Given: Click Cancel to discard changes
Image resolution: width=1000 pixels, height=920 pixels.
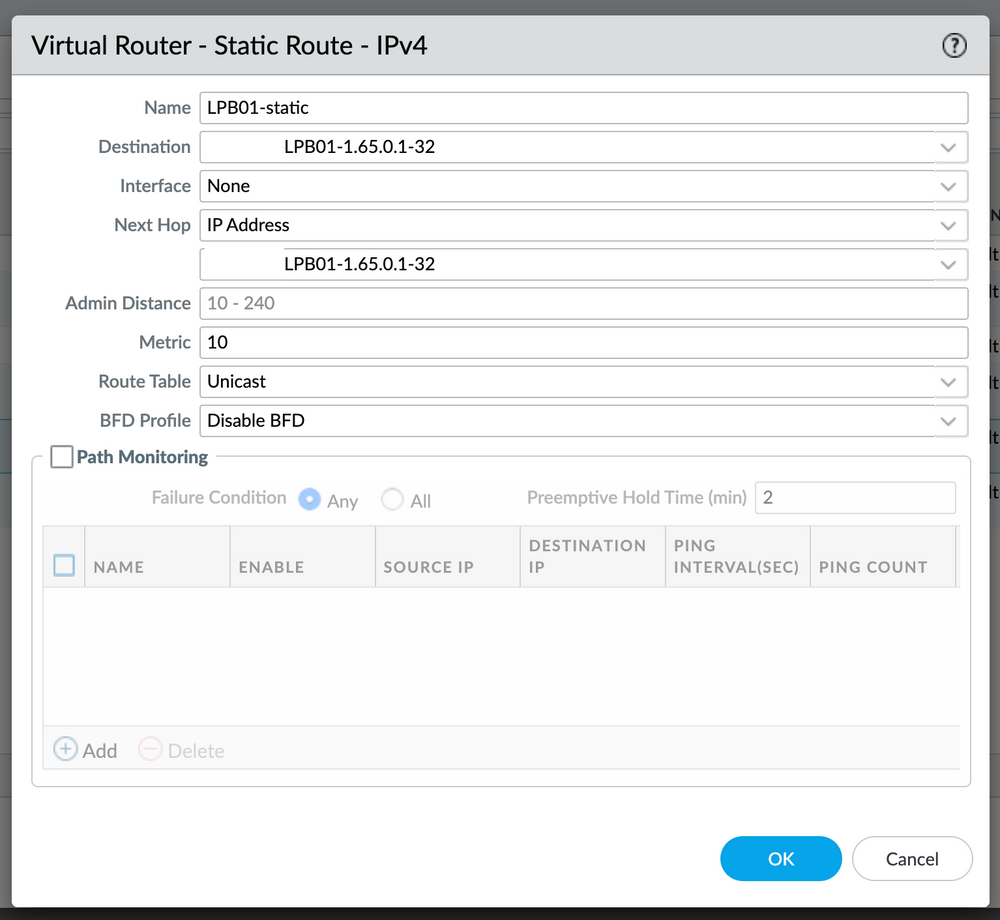Looking at the screenshot, I should (x=912, y=858).
